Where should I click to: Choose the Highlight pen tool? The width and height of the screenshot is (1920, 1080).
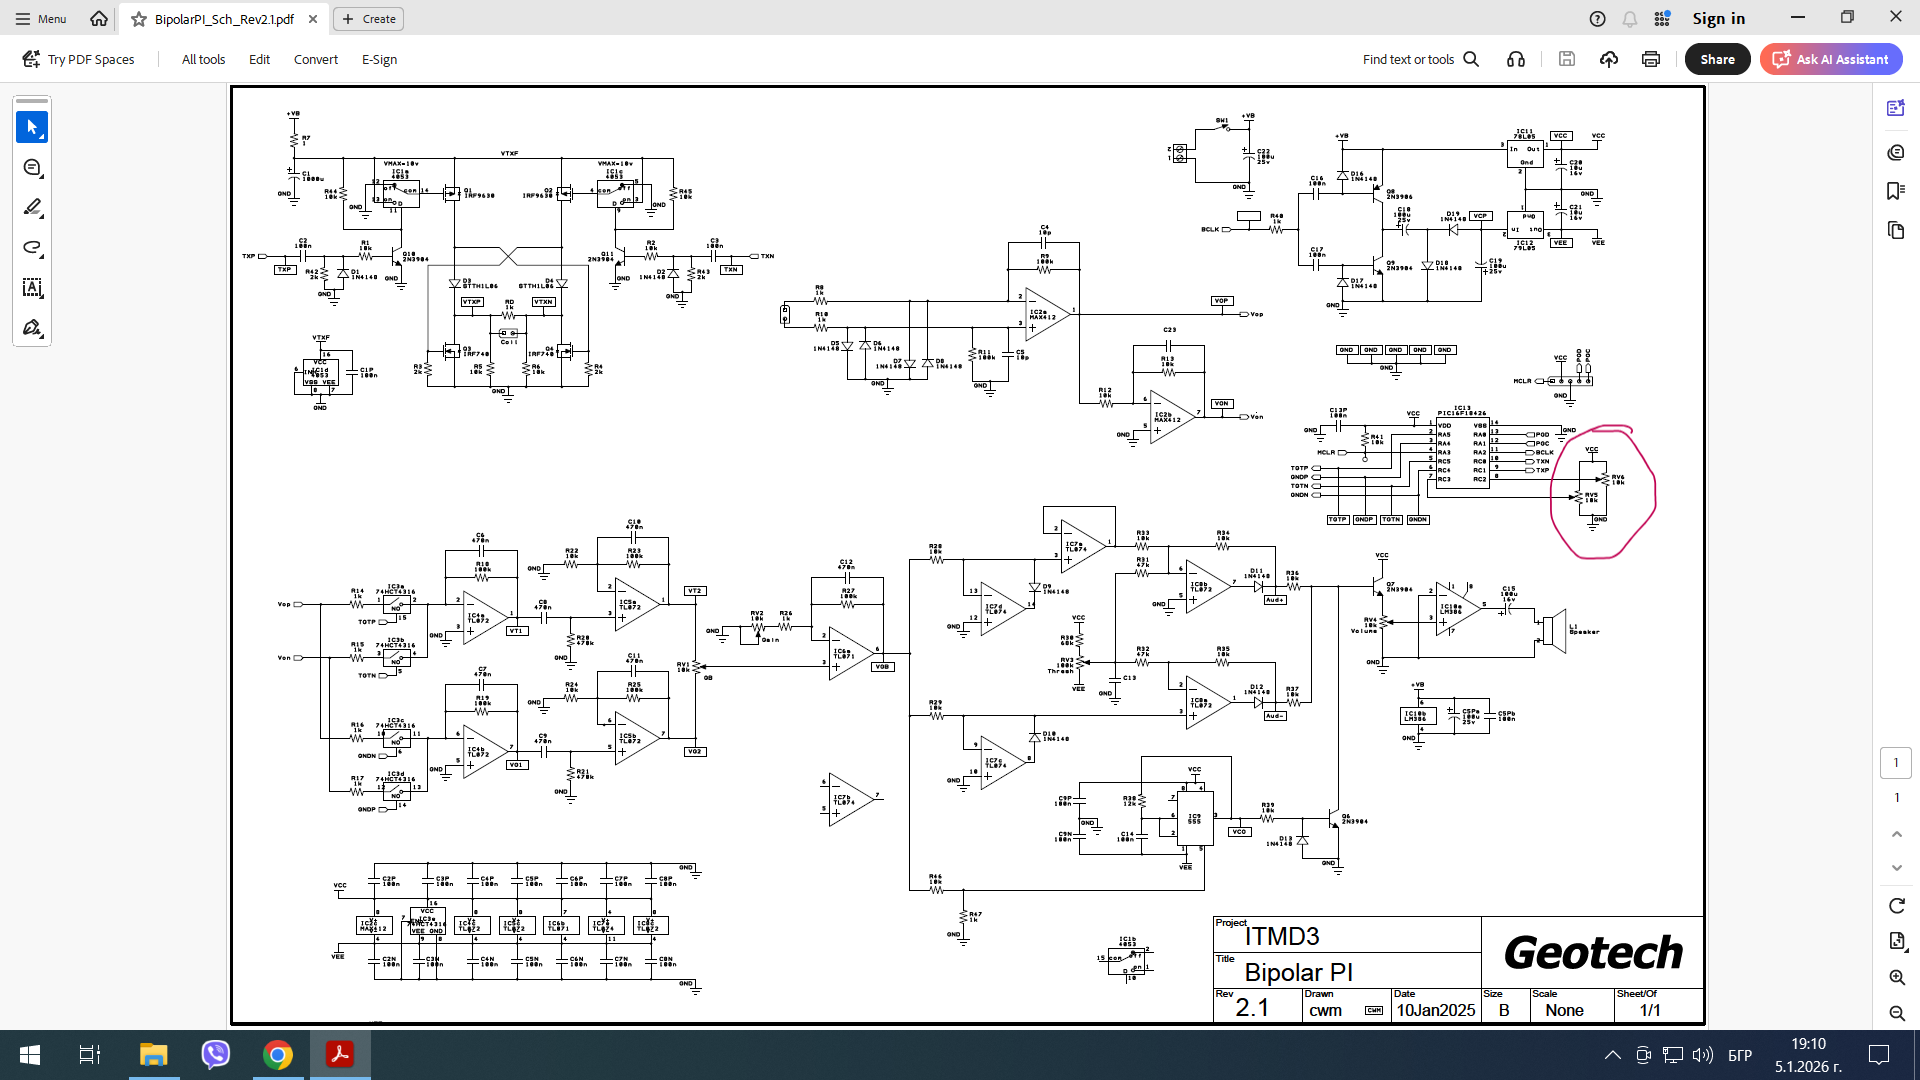pos(32,207)
